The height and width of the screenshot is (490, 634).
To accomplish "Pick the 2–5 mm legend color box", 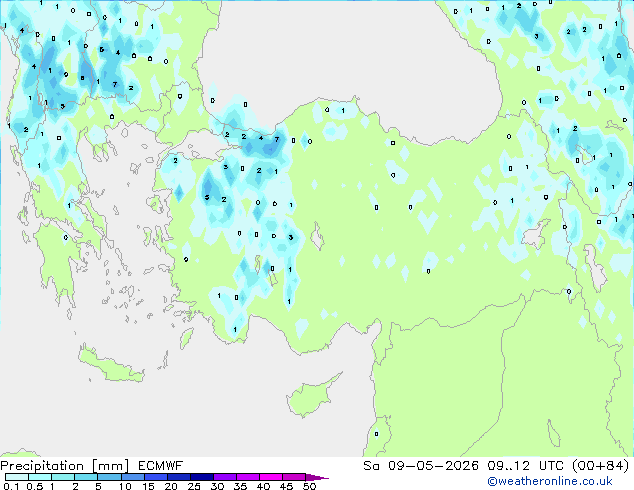I will (x=86, y=477).
